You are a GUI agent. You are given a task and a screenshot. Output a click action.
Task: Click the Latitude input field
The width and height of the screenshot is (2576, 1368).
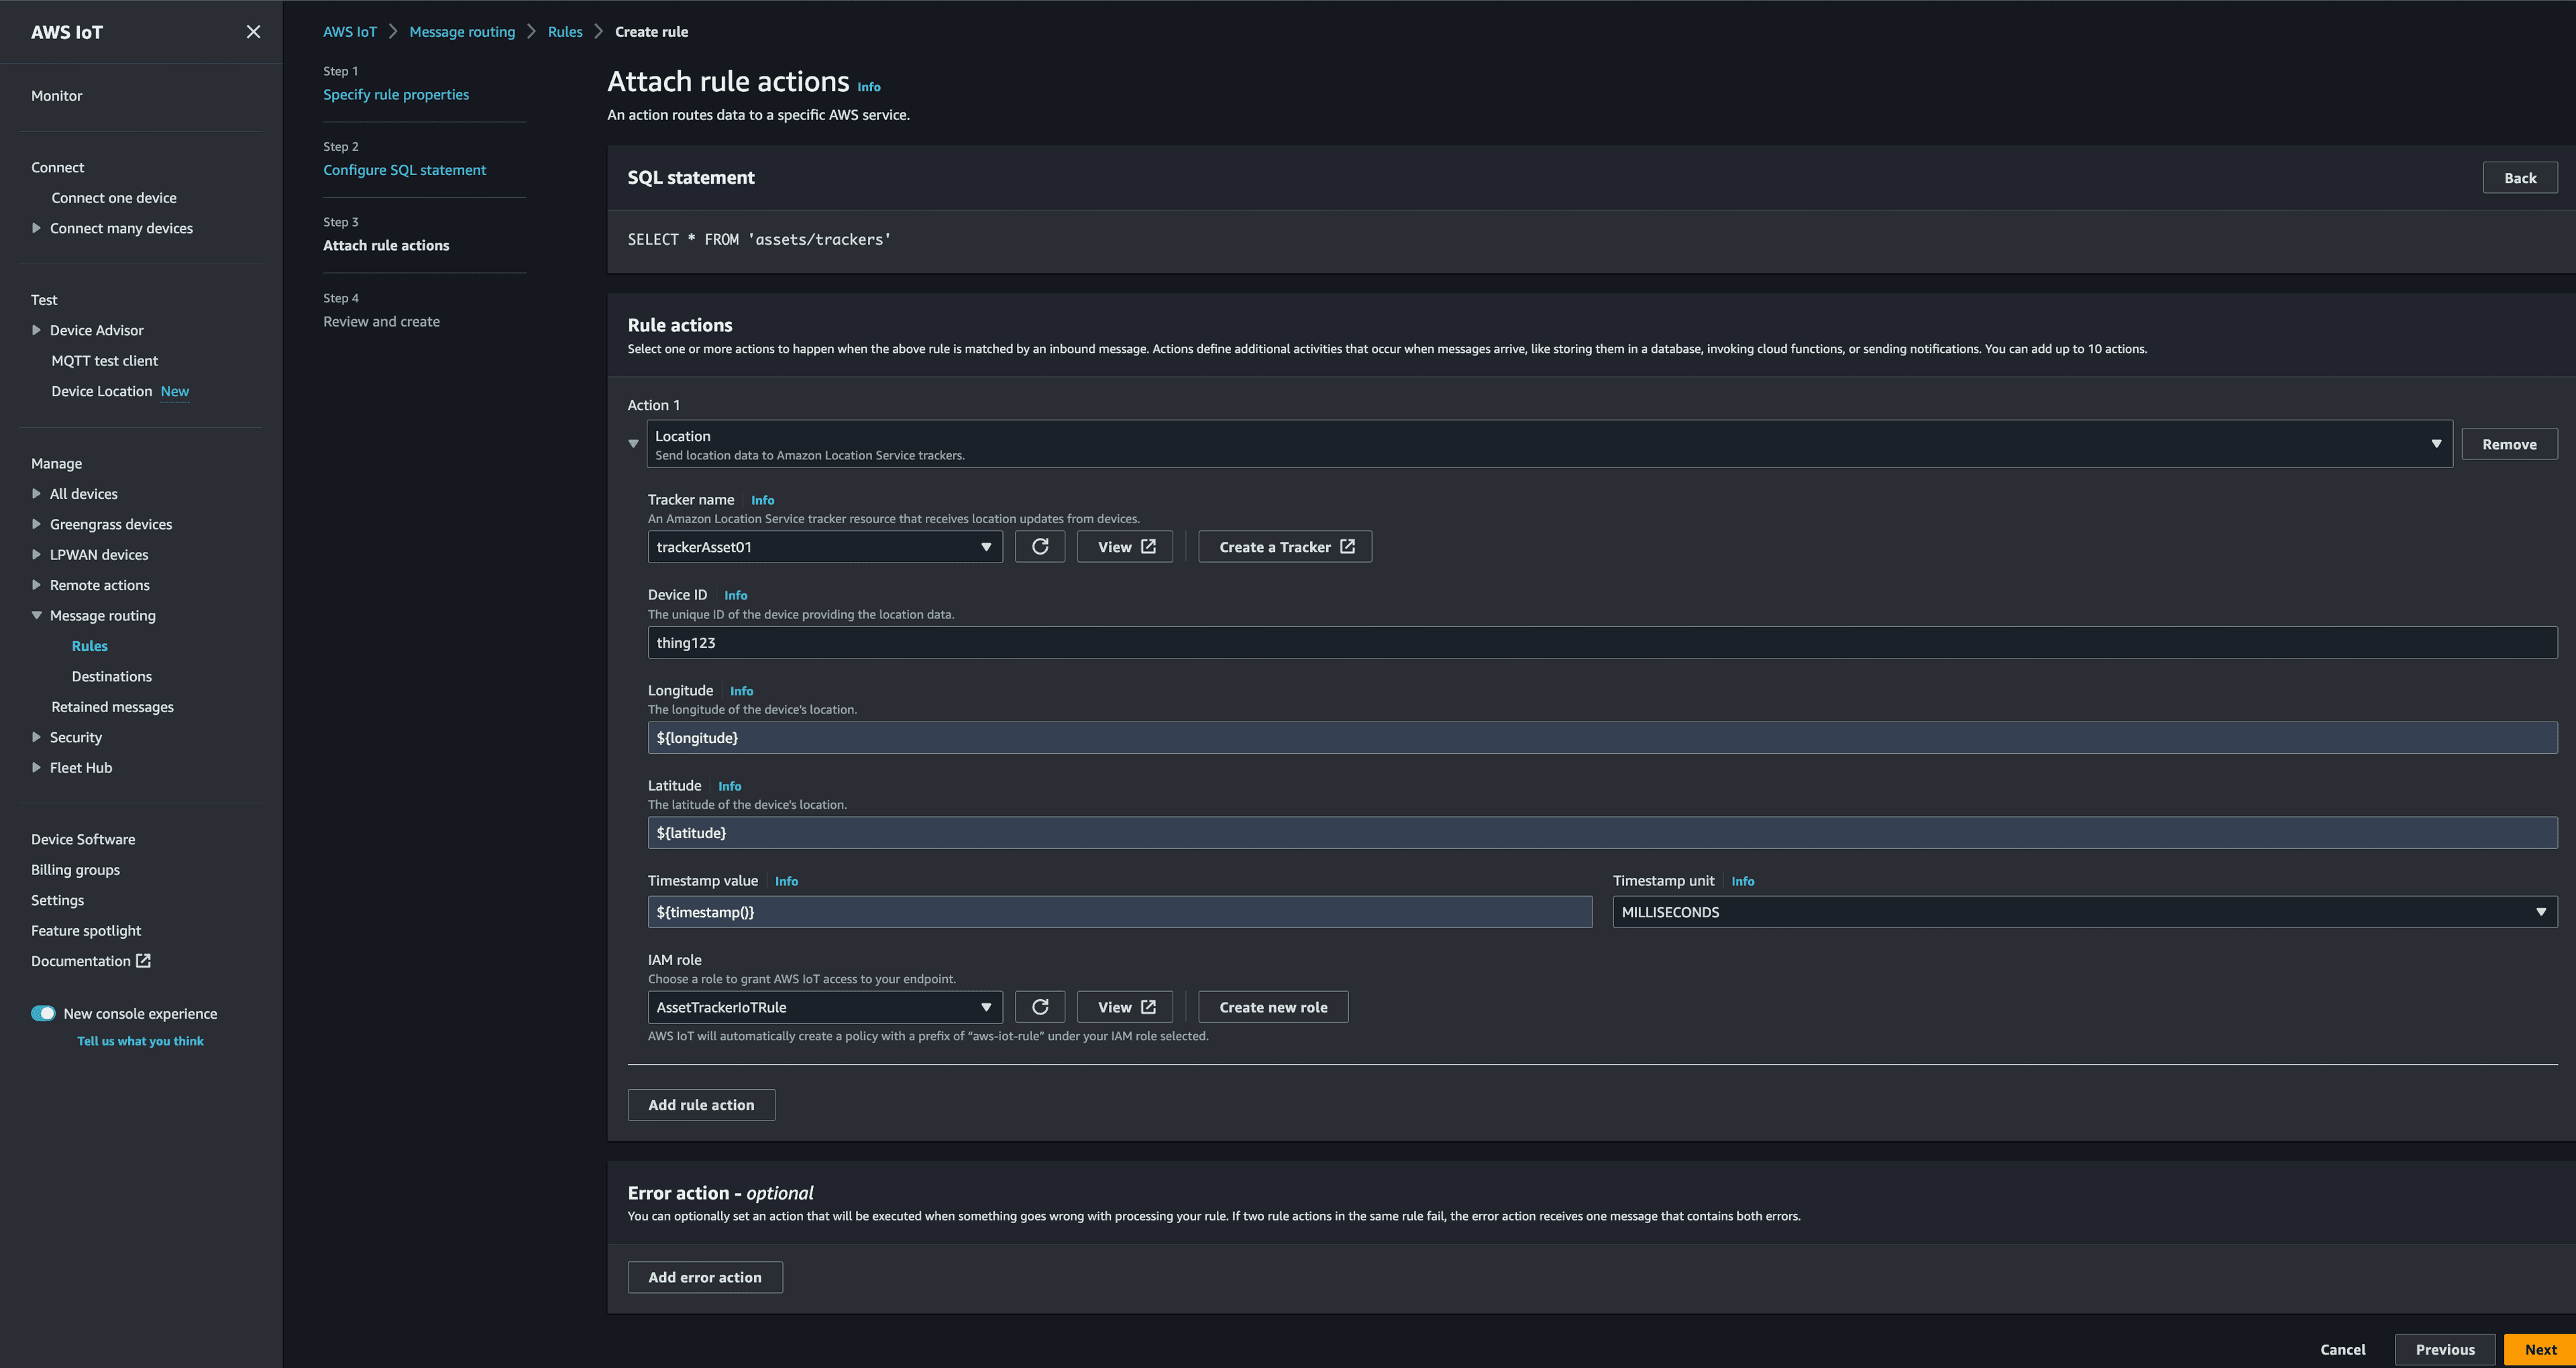tap(1602, 833)
